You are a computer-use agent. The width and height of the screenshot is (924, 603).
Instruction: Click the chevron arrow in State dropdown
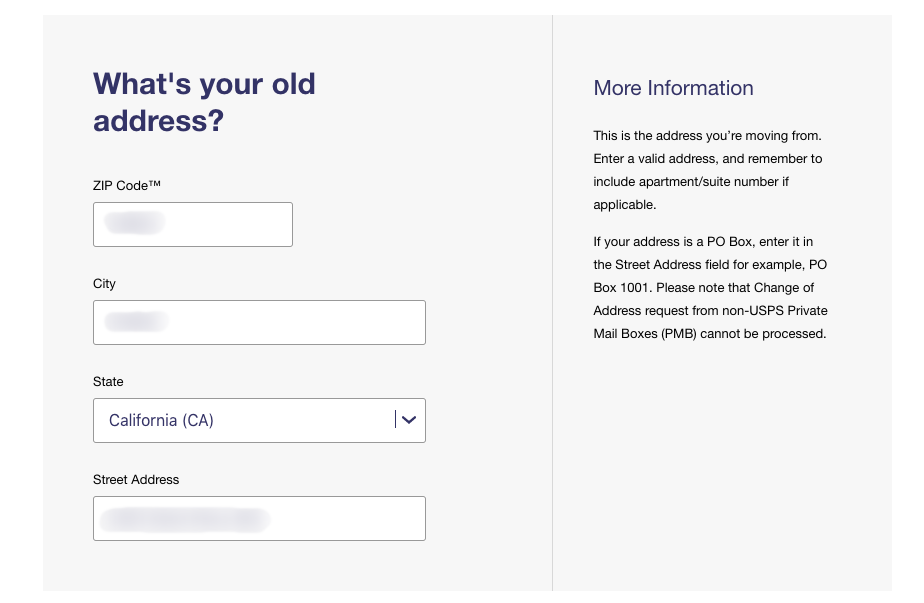(409, 420)
